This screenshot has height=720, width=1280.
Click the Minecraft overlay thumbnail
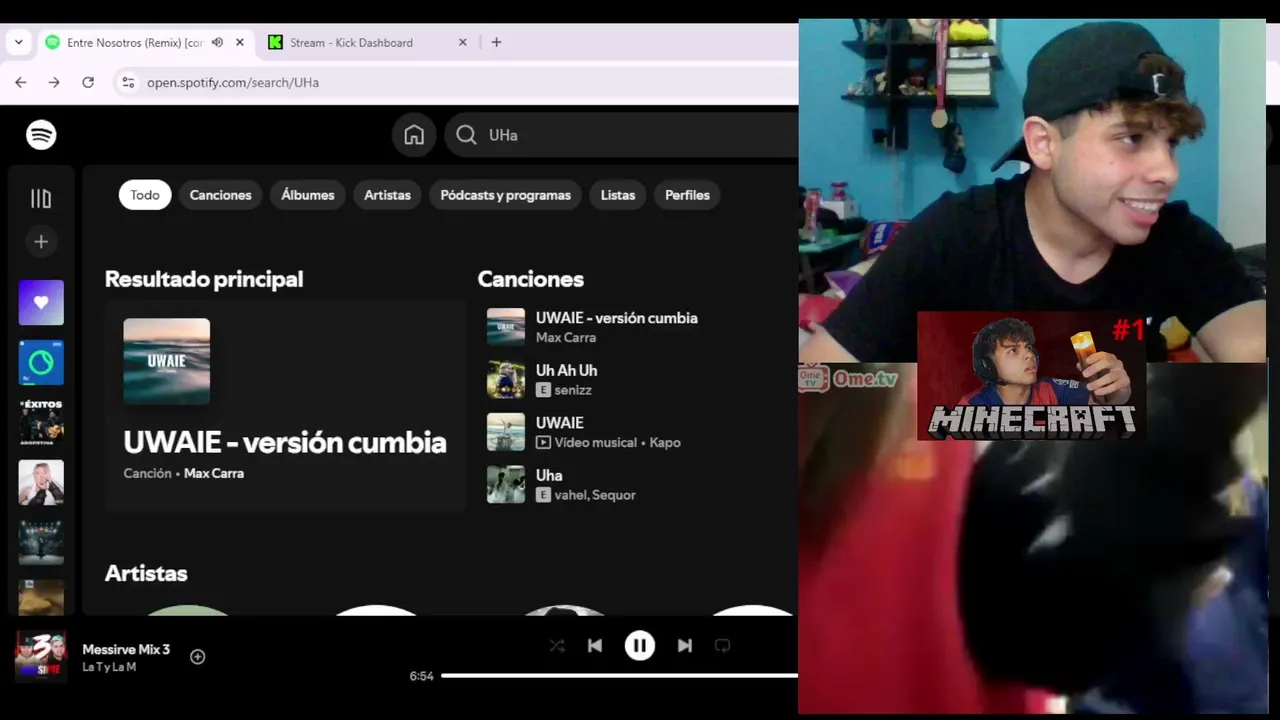(1031, 376)
